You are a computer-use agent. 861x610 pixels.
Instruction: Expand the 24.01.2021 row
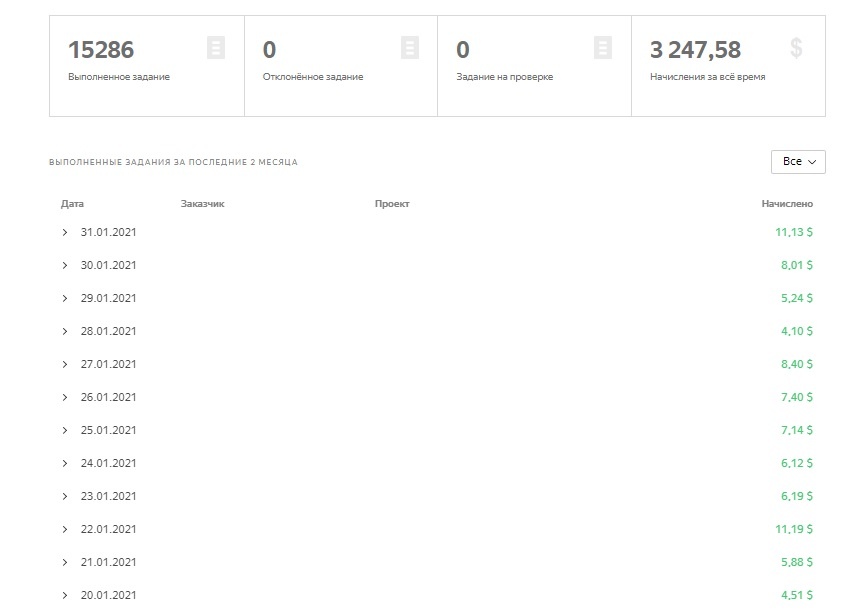coord(65,463)
